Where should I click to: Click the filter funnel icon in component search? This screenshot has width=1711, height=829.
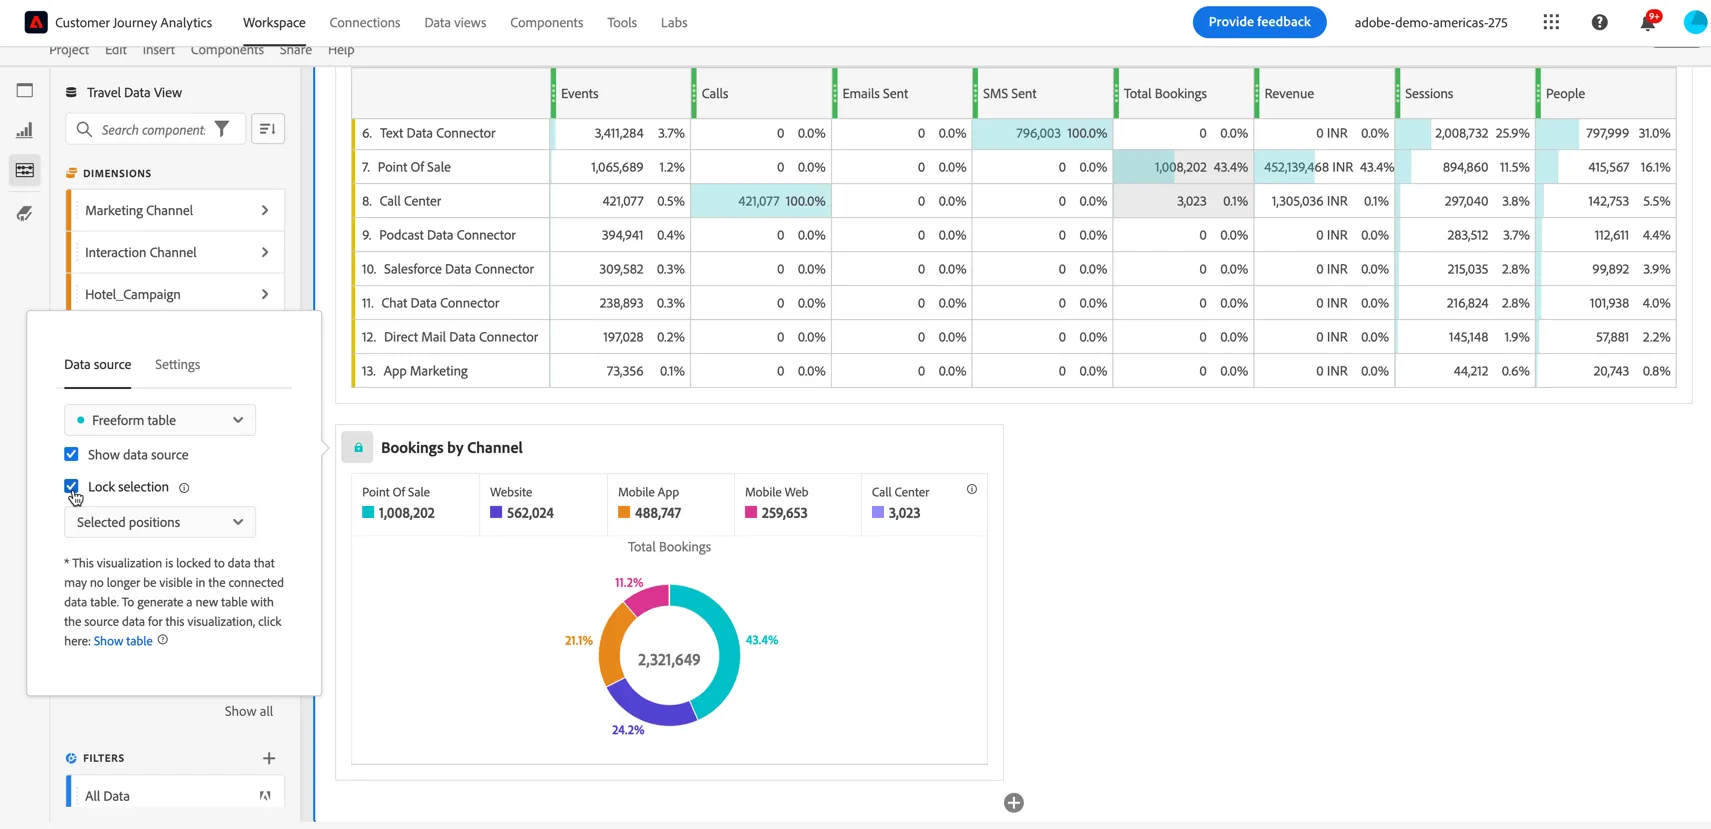(222, 129)
